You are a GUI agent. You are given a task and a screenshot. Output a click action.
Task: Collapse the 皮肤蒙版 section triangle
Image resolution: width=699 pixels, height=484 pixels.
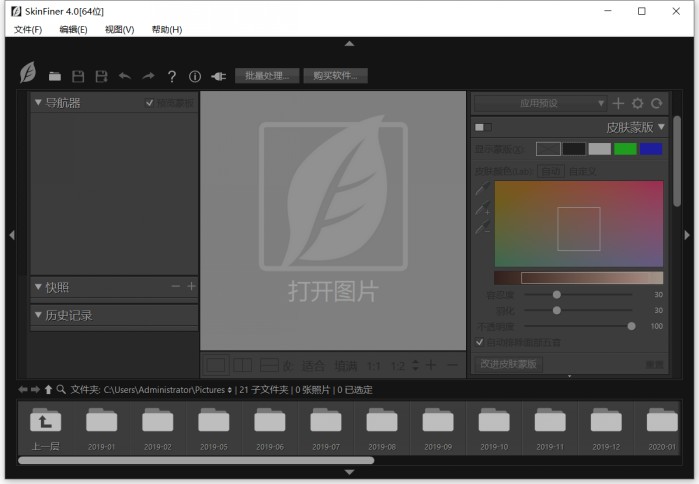pyautogui.click(x=662, y=127)
